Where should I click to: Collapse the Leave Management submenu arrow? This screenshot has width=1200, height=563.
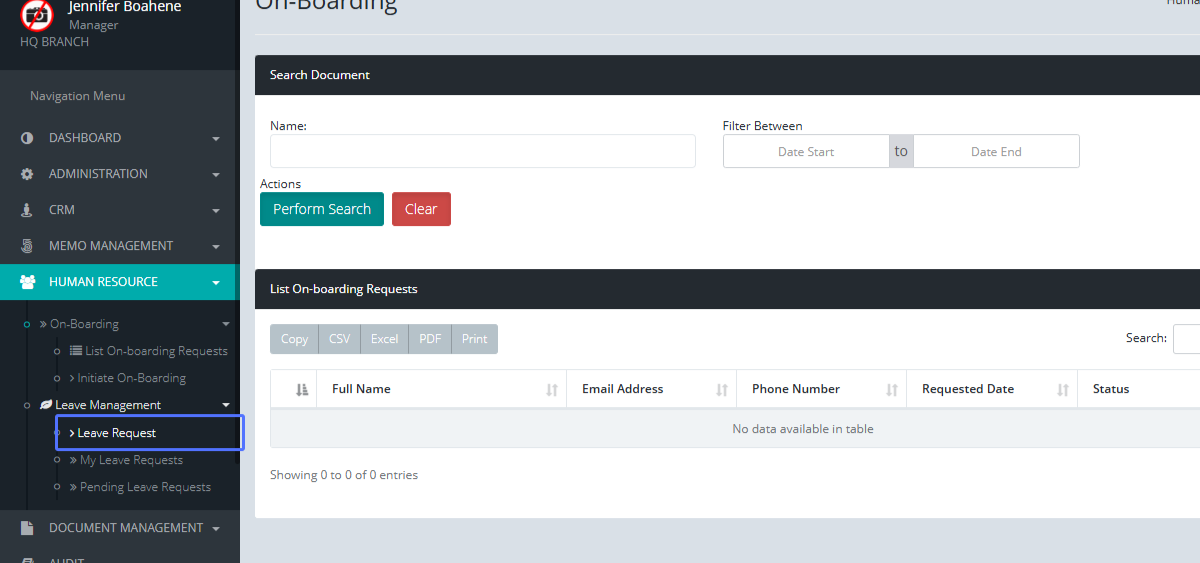click(x=226, y=405)
